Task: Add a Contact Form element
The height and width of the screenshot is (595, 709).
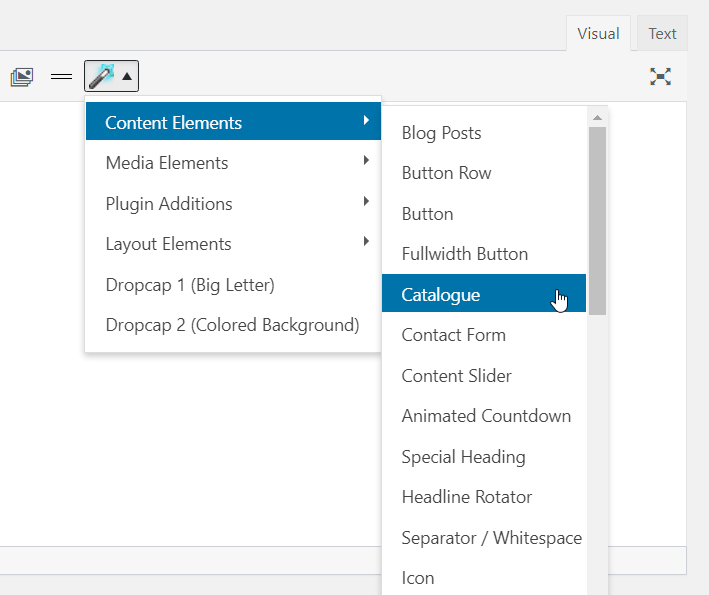Action: coord(453,335)
